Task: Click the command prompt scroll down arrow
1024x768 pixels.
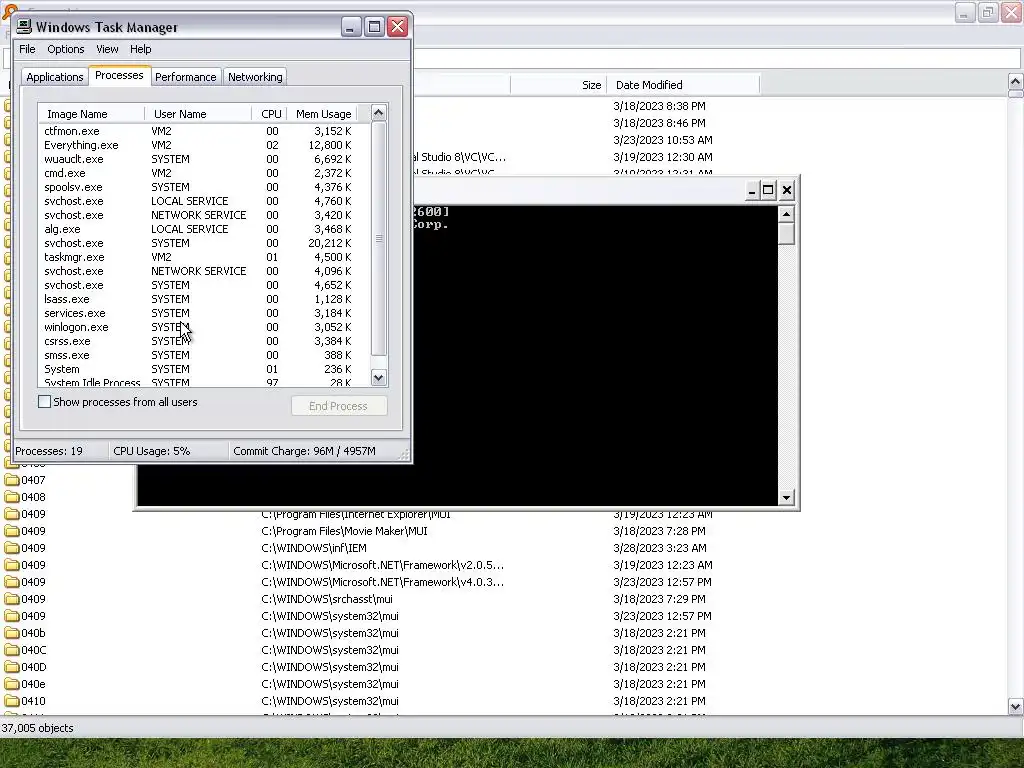Action: pos(786,498)
